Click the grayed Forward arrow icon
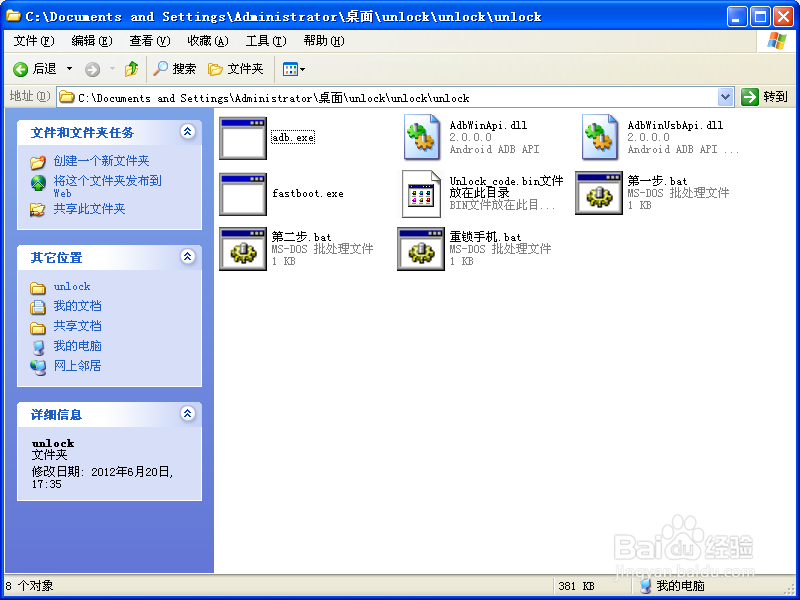 [x=92, y=69]
